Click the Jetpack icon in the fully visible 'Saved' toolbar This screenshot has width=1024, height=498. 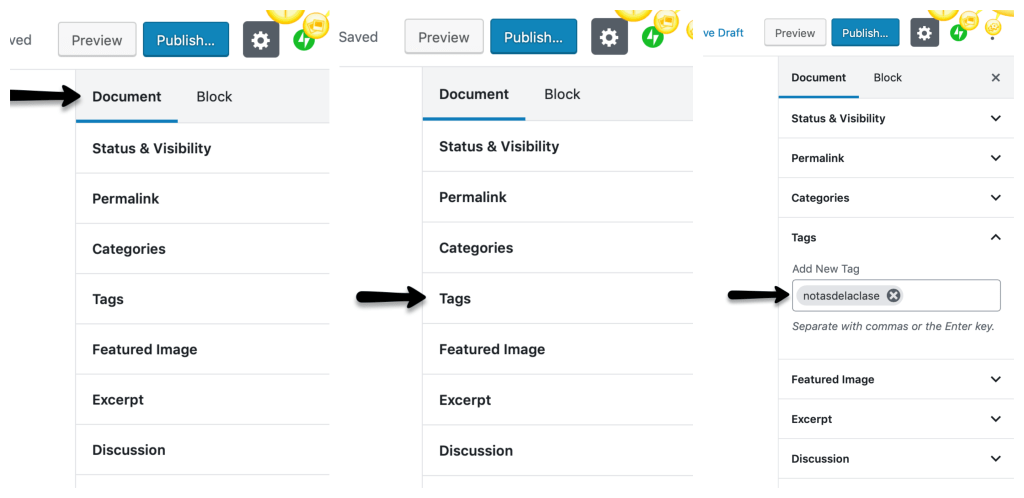pos(653,38)
